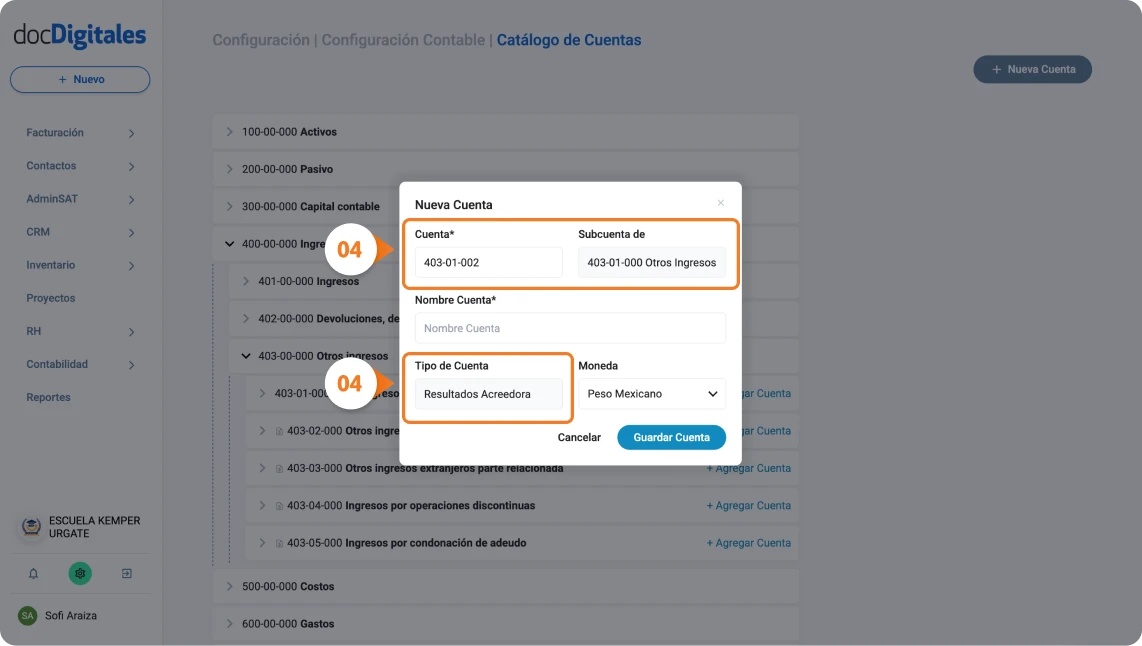
Task: Open the Moneda dropdown showing Peso Mexicano
Action: click(652, 394)
